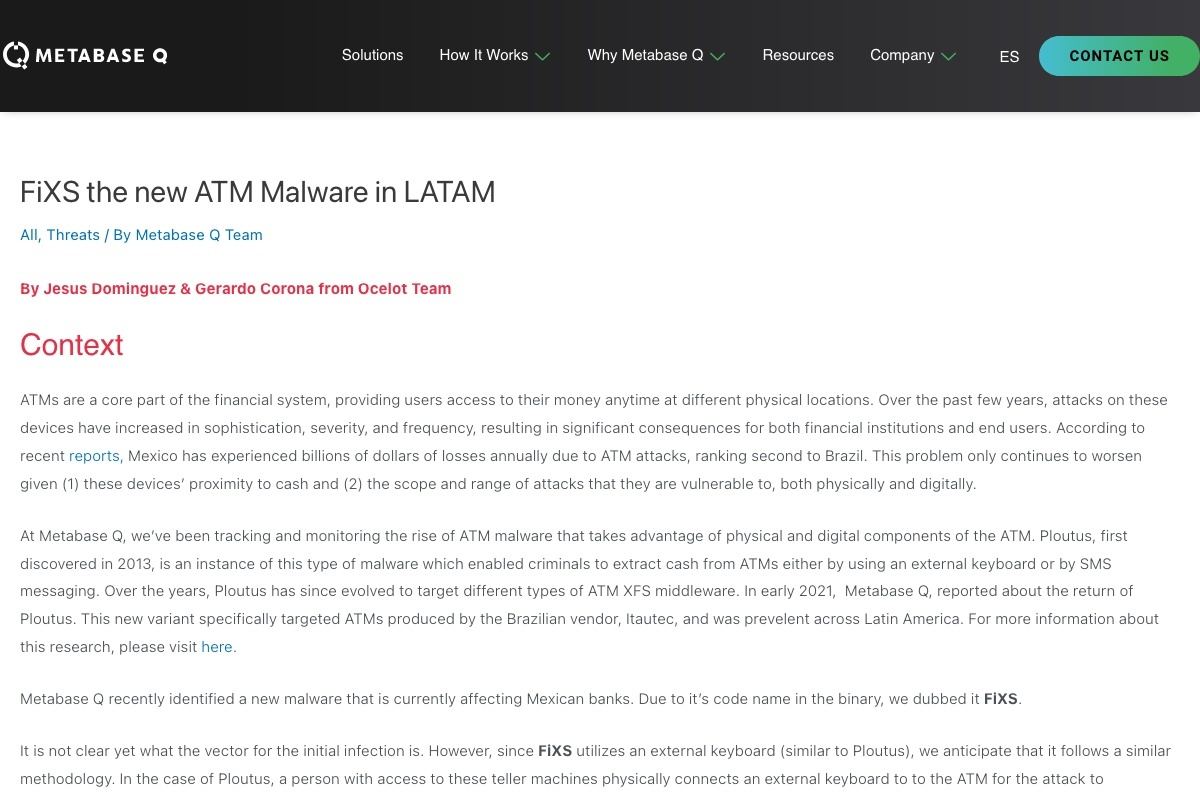Open the Company menu
This screenshot has height=800, width=1200.
(902, 55)
